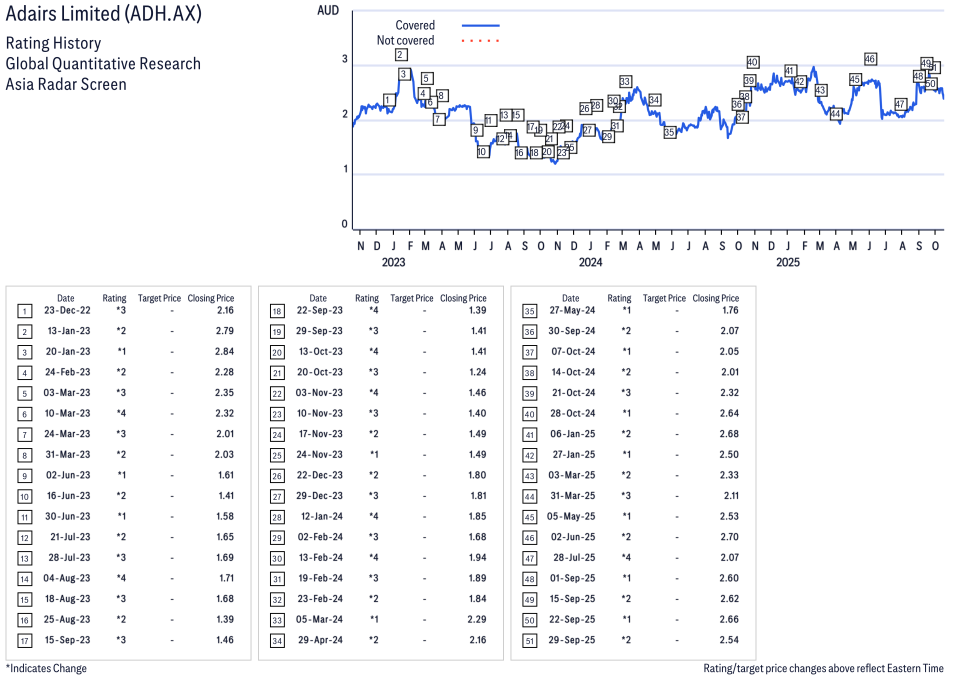Click the 2.84 closing price for 20-Jan-23
Viewport: 955px width, 675px height.
pyautogui.click(x=224, y=352)
